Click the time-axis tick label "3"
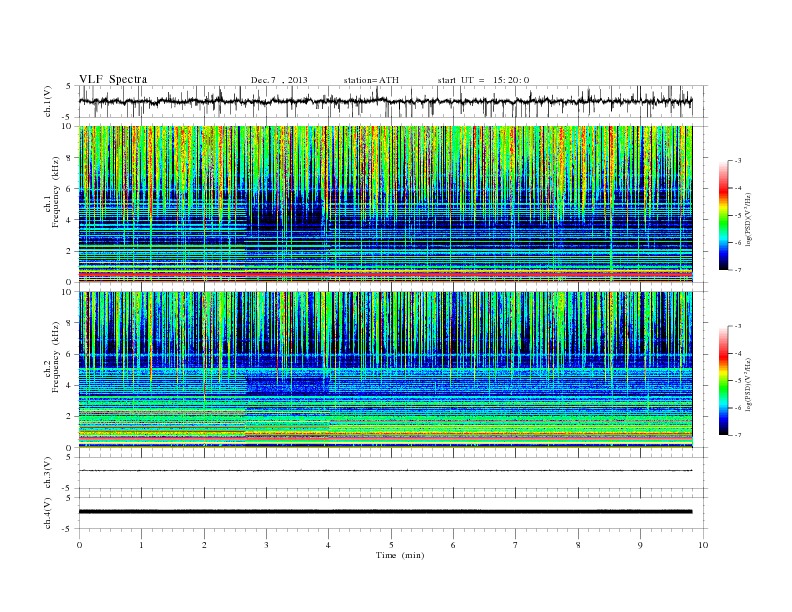The height and width of the screenshot is (612, 792). (x=266, y=545)
